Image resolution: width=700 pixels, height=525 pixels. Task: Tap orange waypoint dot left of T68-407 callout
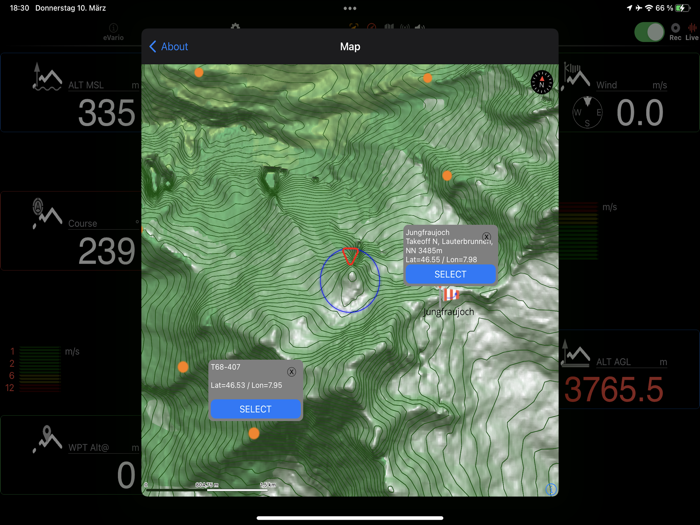[183, 367]
